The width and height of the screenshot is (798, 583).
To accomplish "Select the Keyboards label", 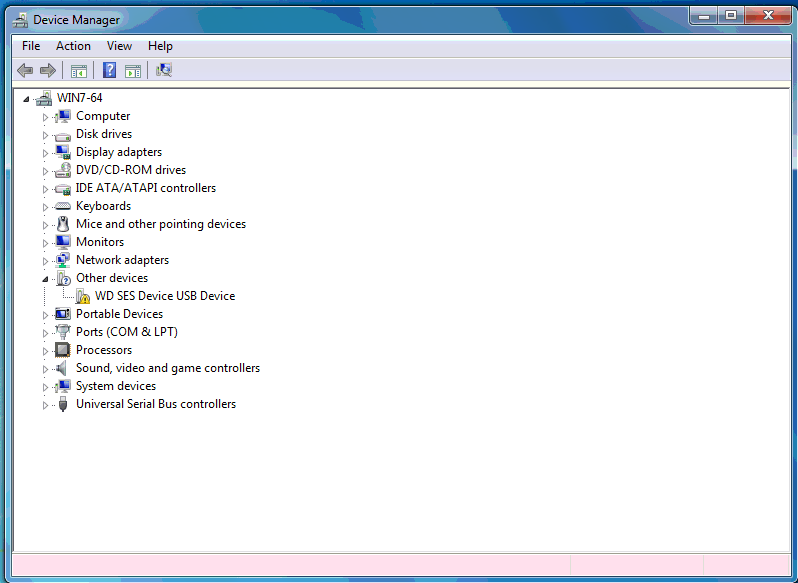I will pos(103,206).
